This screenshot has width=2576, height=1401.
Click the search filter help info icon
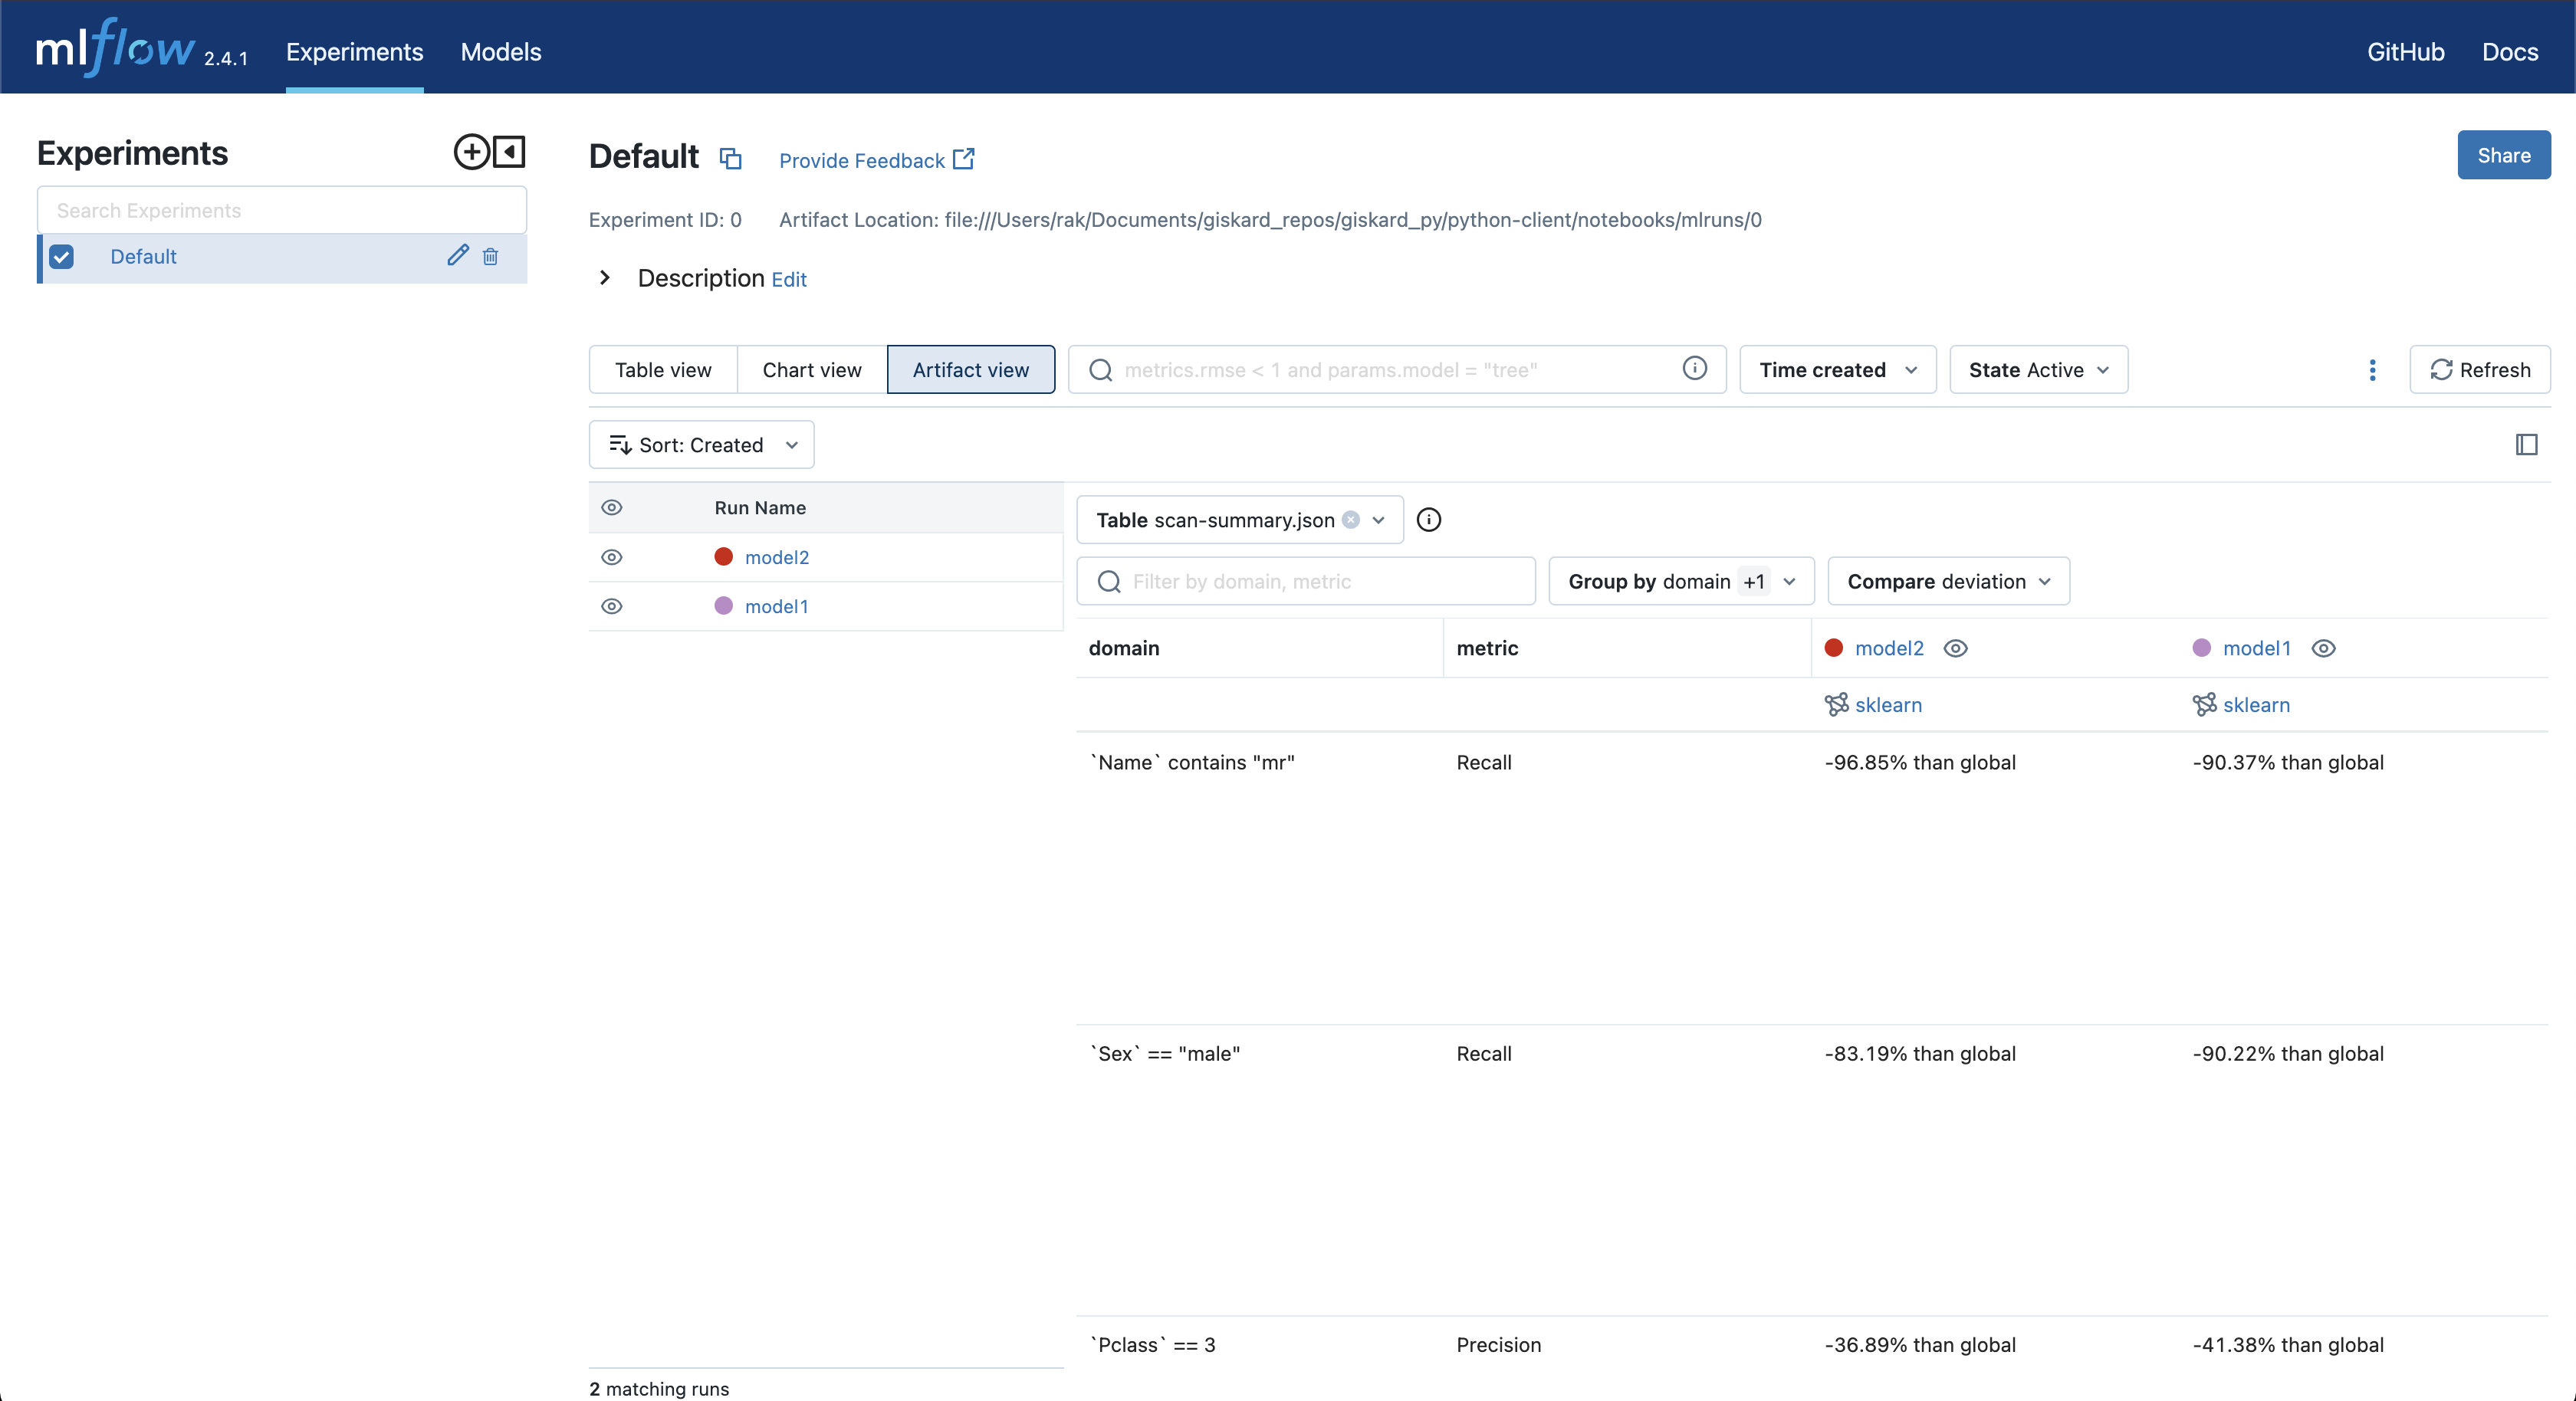pyautogui.click(x=1695, y=369)
